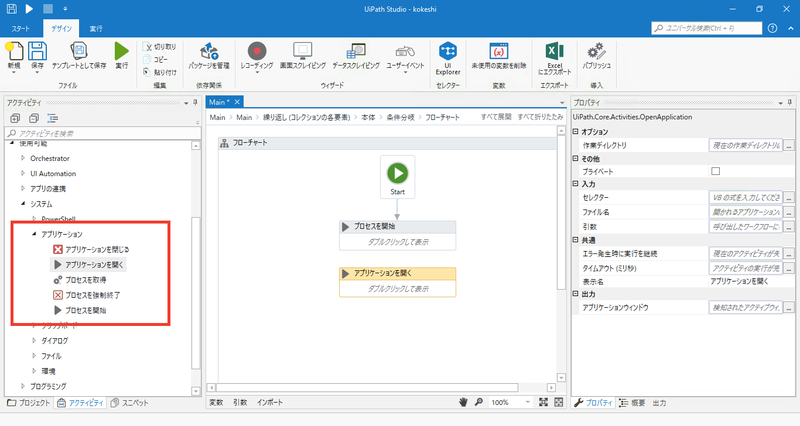Select アプリケーションを閉じる activity

pos(92,249)
